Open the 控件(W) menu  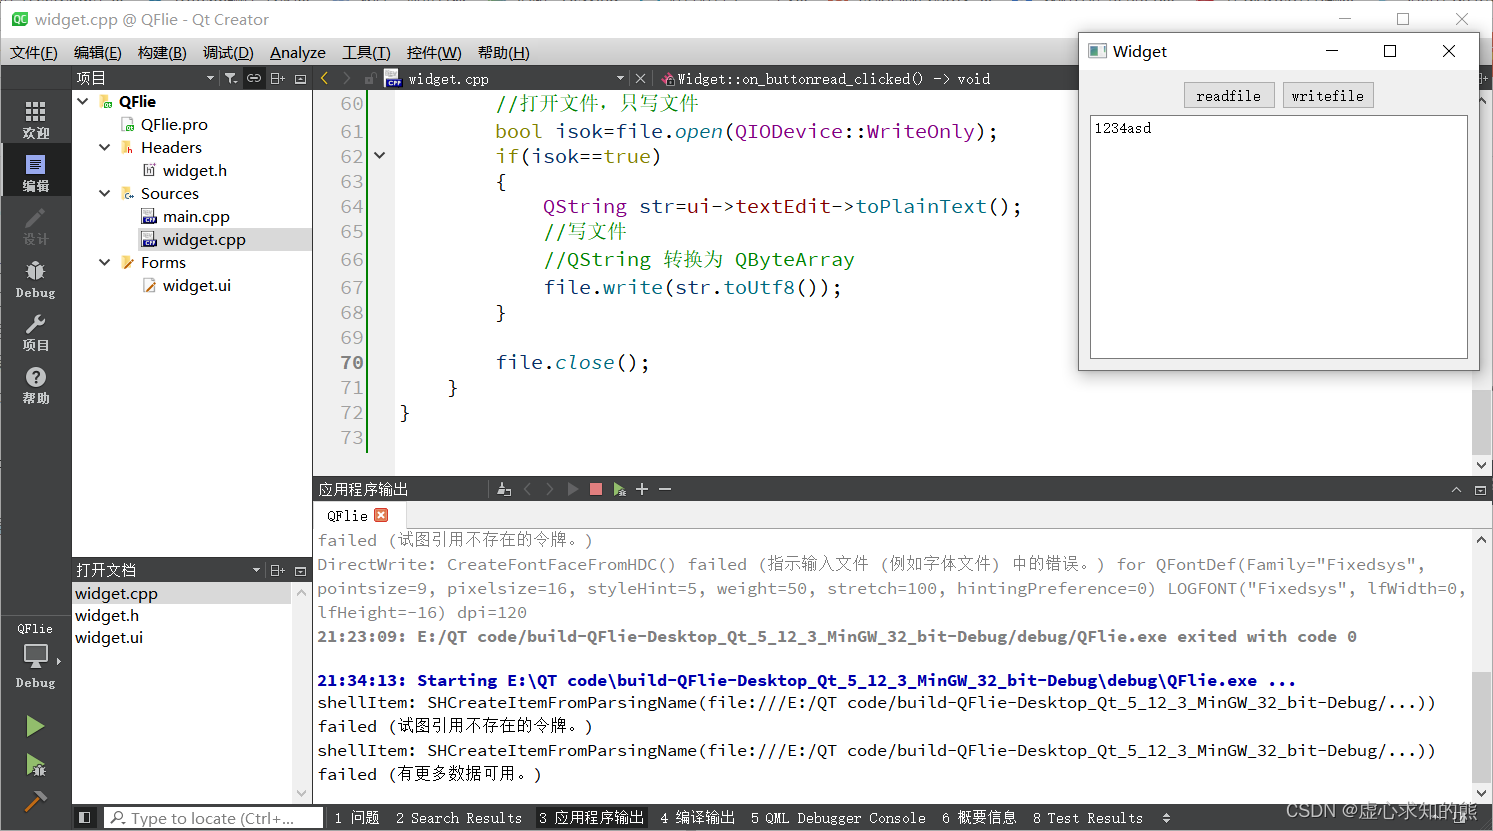point(434,52)
